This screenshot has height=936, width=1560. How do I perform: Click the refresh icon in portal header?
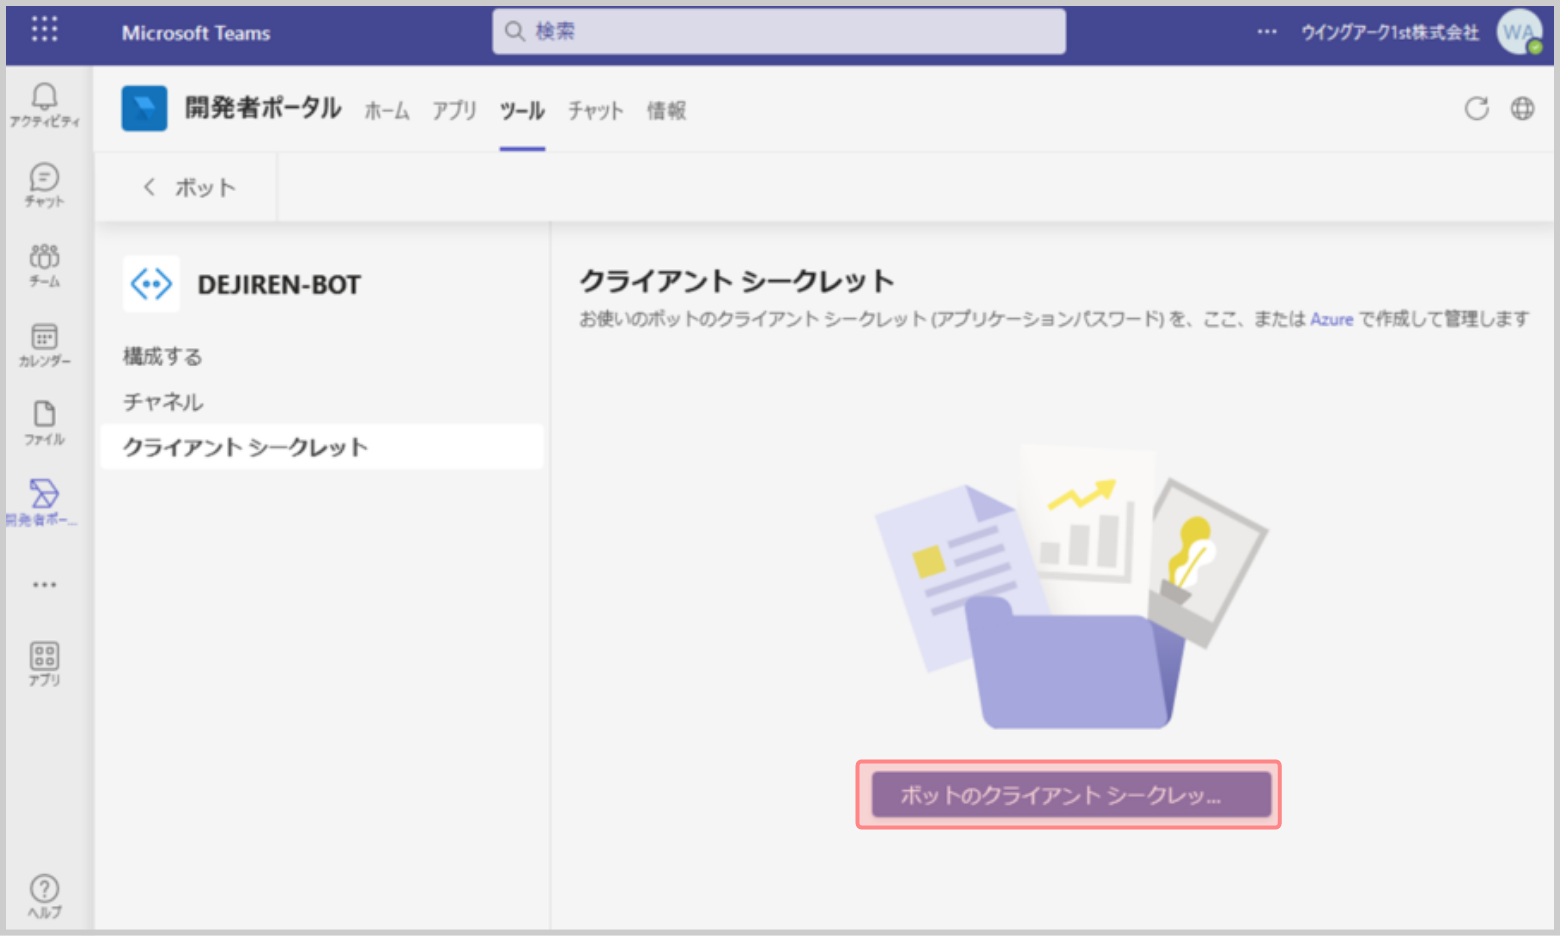pos(1476,109)
